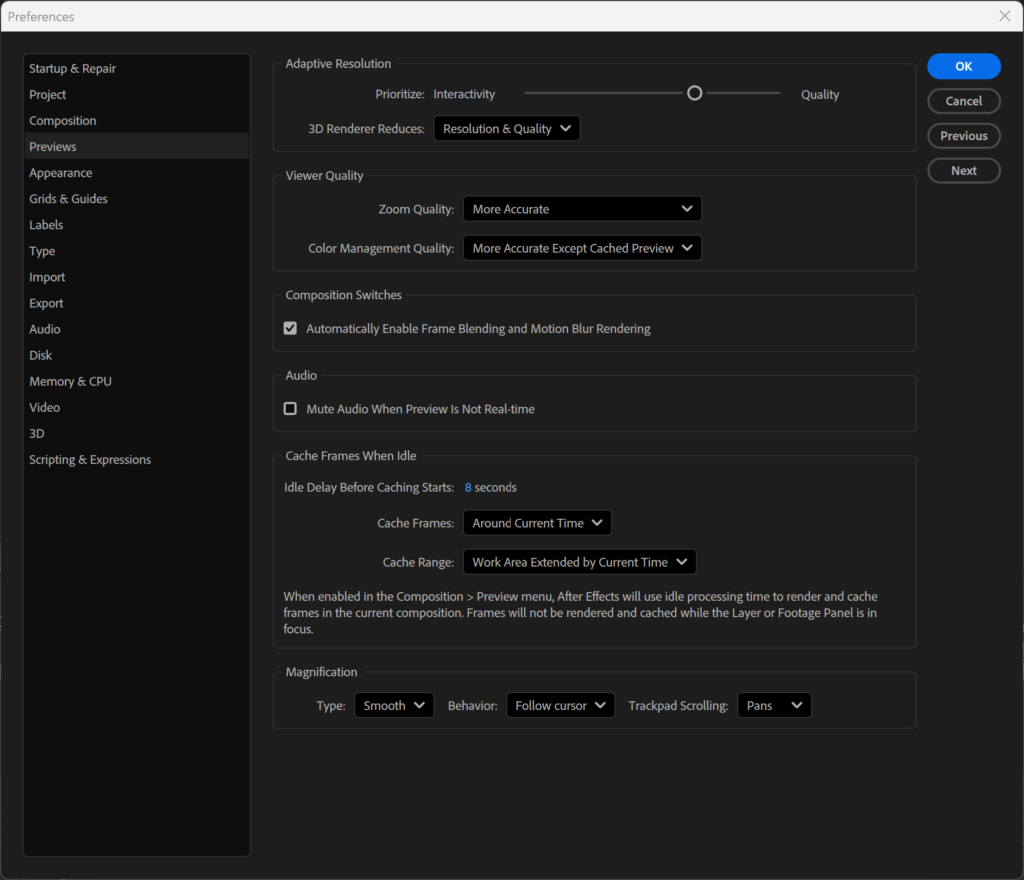Open the Magnification Type dropdown
This screenshot has width=1024, height=880.
pyautogui.click(x=394, y=705)
